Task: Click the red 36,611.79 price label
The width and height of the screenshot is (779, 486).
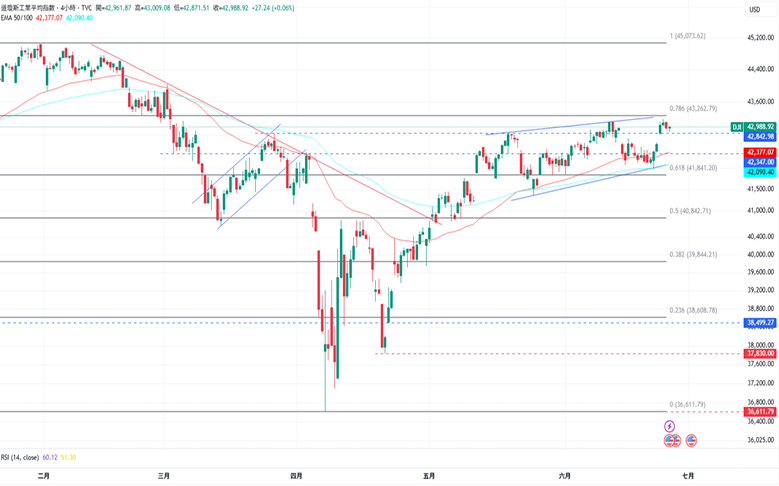Action: [760, 411]
